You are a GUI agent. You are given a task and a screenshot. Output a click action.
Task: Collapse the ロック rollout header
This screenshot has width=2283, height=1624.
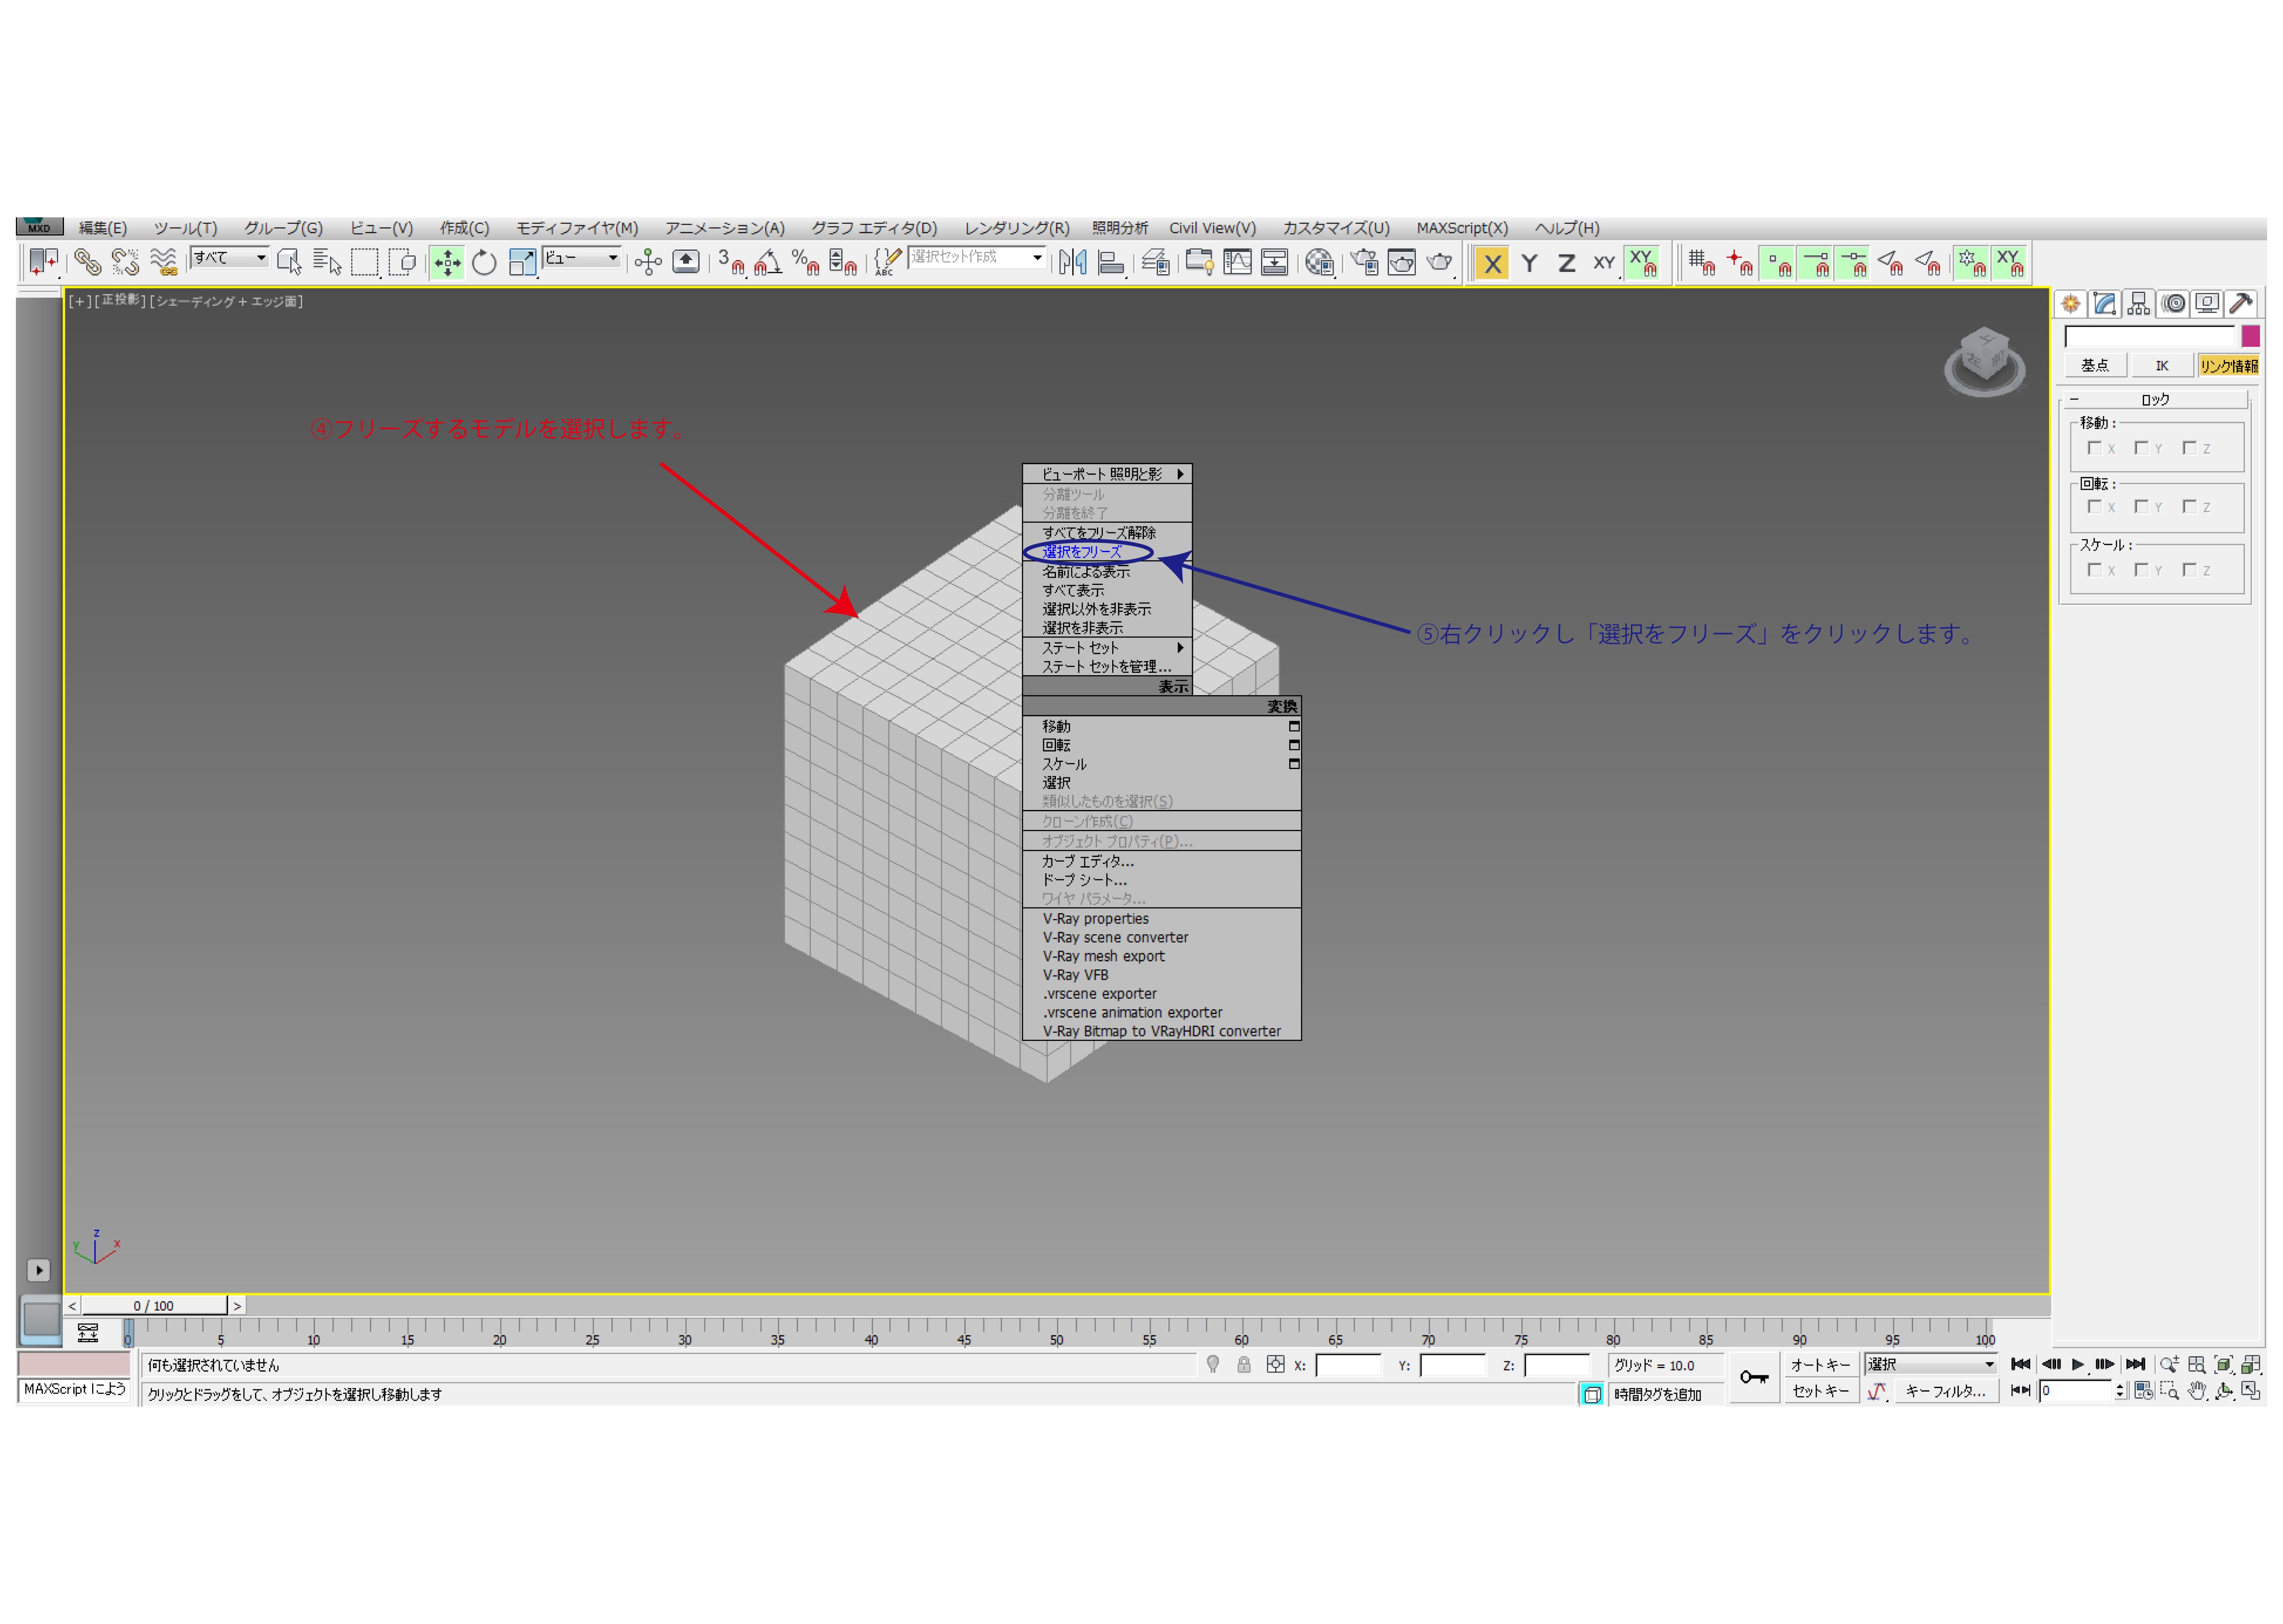point(2155,399)
